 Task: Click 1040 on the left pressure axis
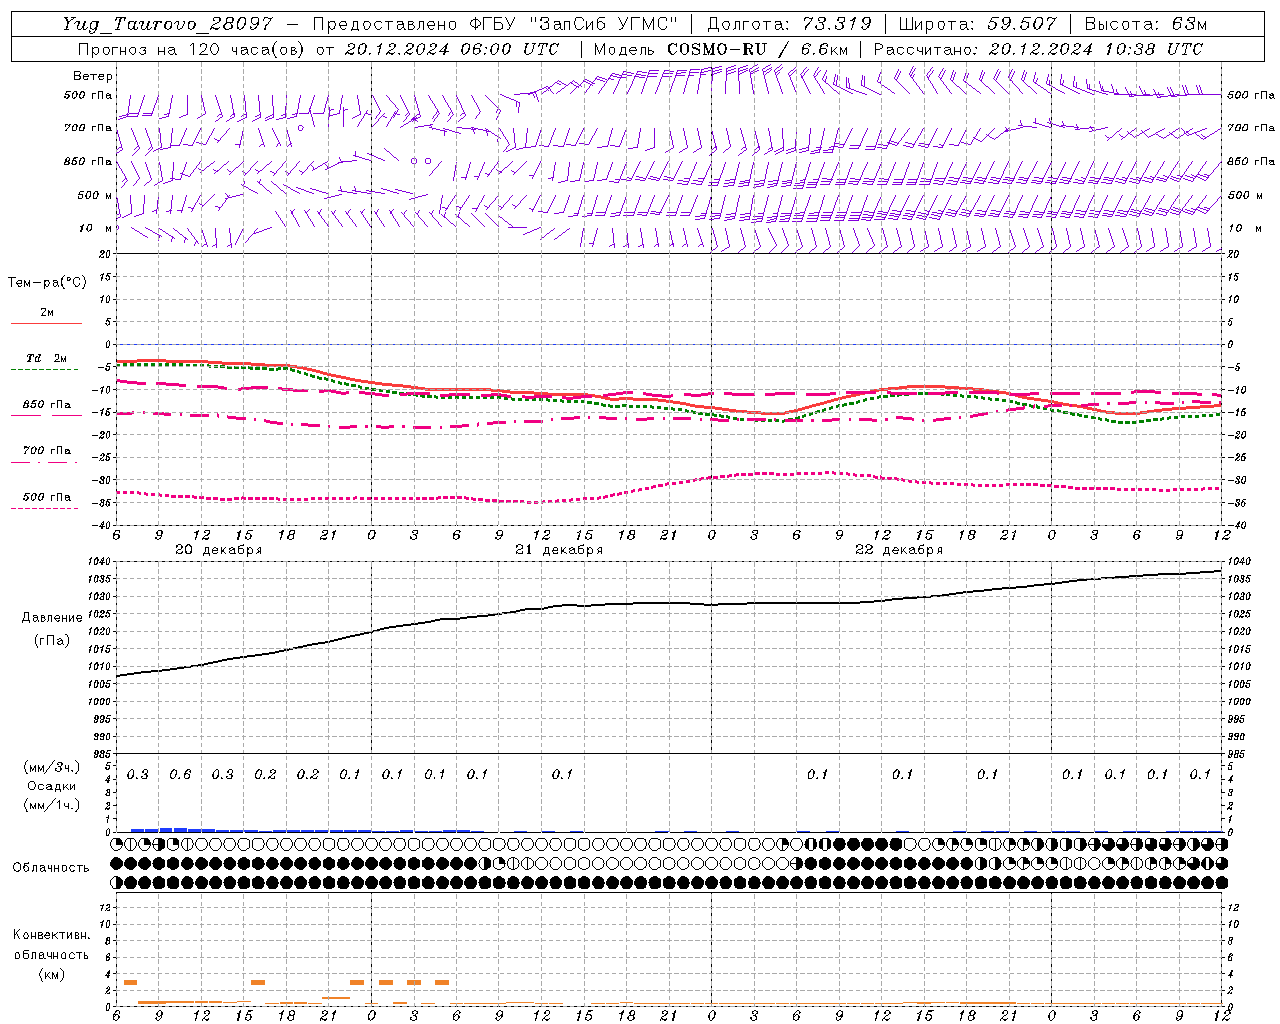pyautogui.click(x=101, y=561)
